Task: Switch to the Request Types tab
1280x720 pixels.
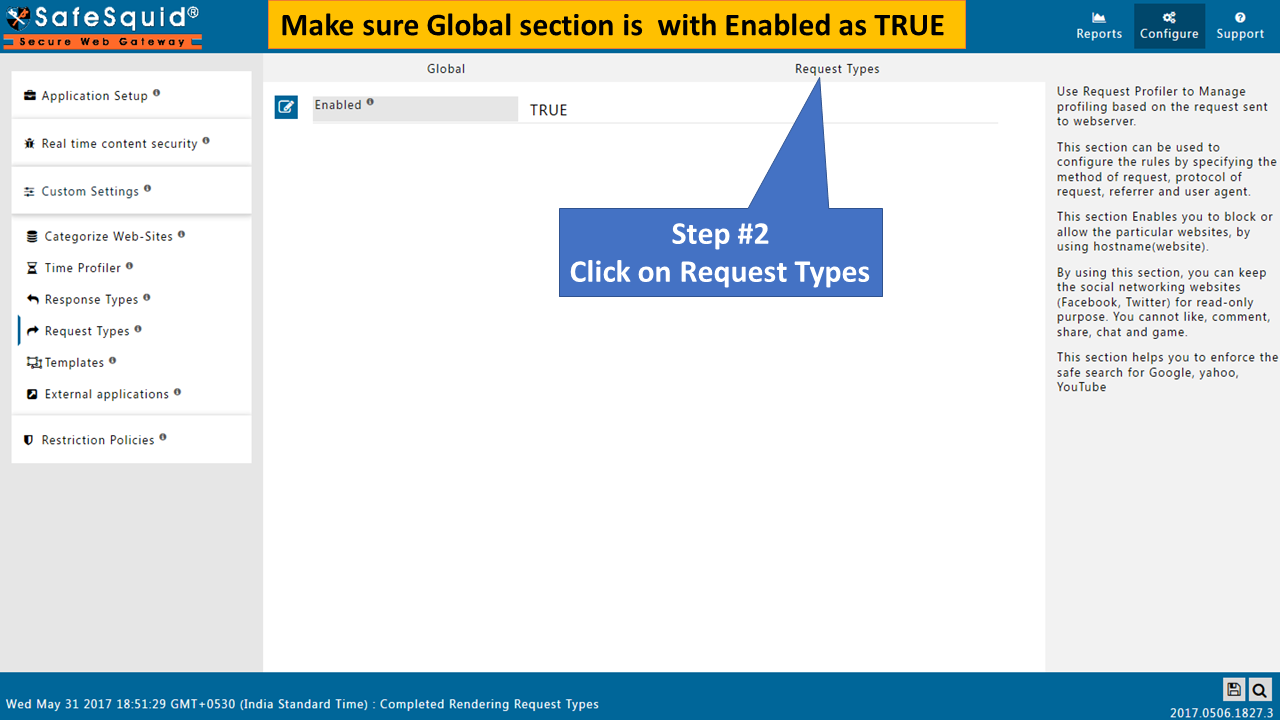Action: coord(837,69)
